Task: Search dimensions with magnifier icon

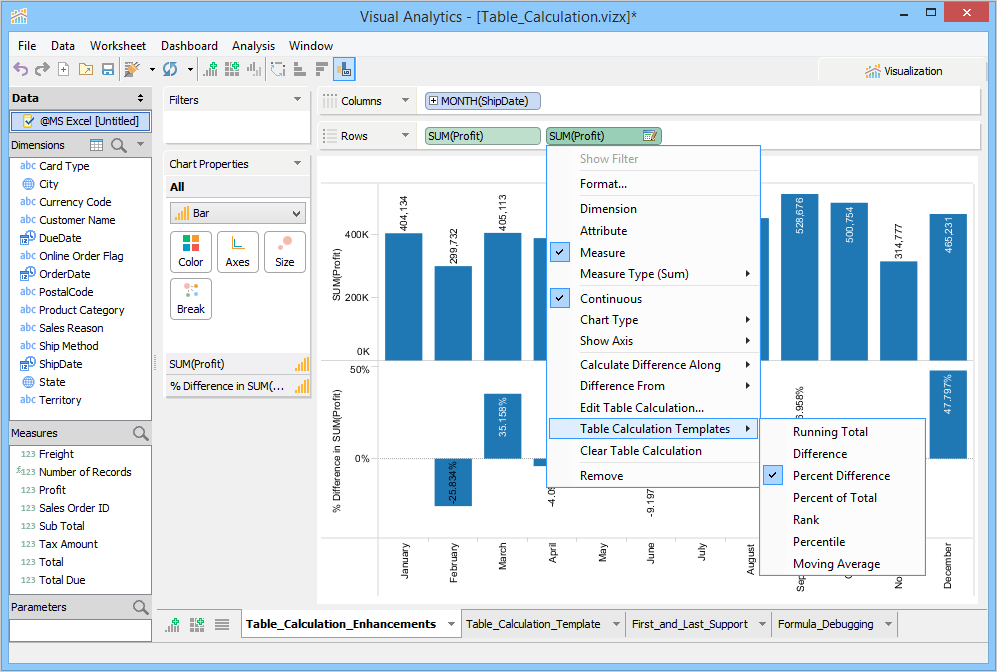Action: [x=119, y=145]
